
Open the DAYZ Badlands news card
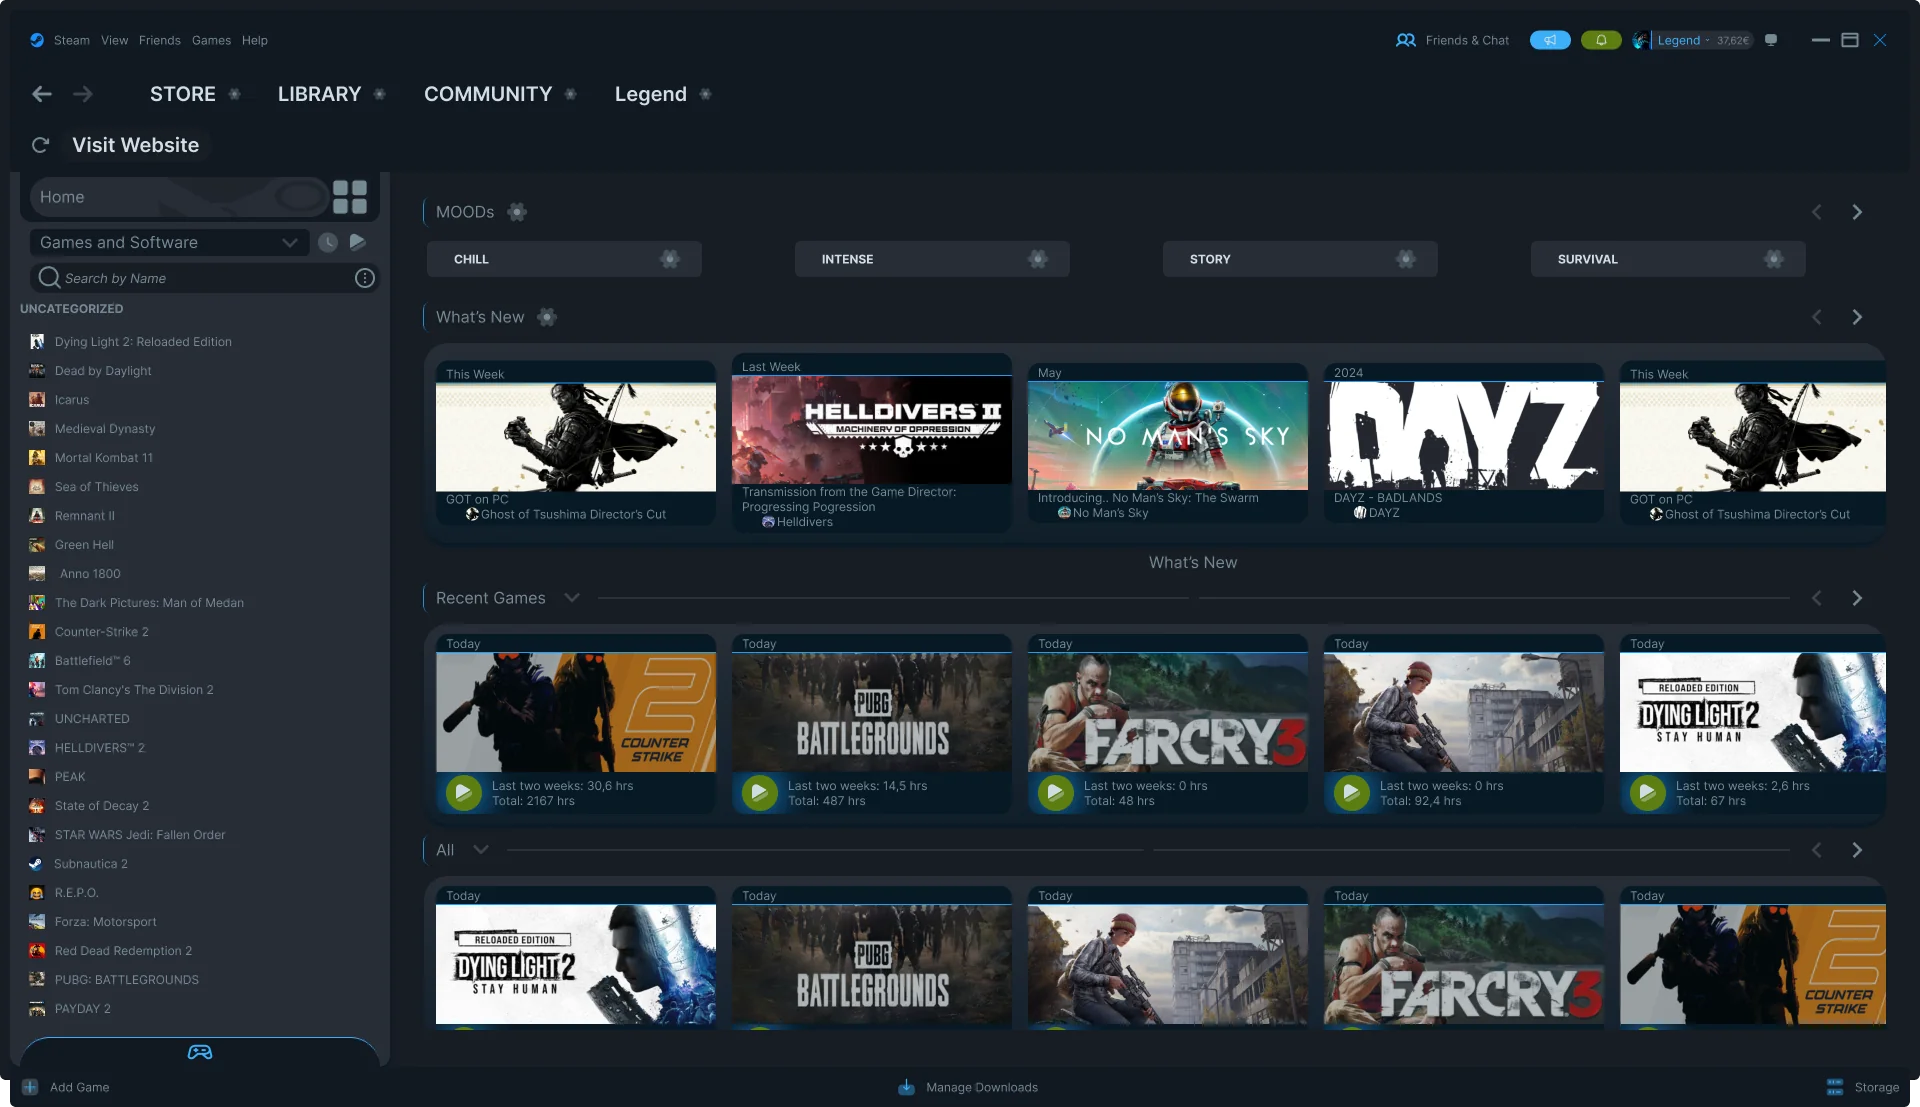coord(1464,443)
